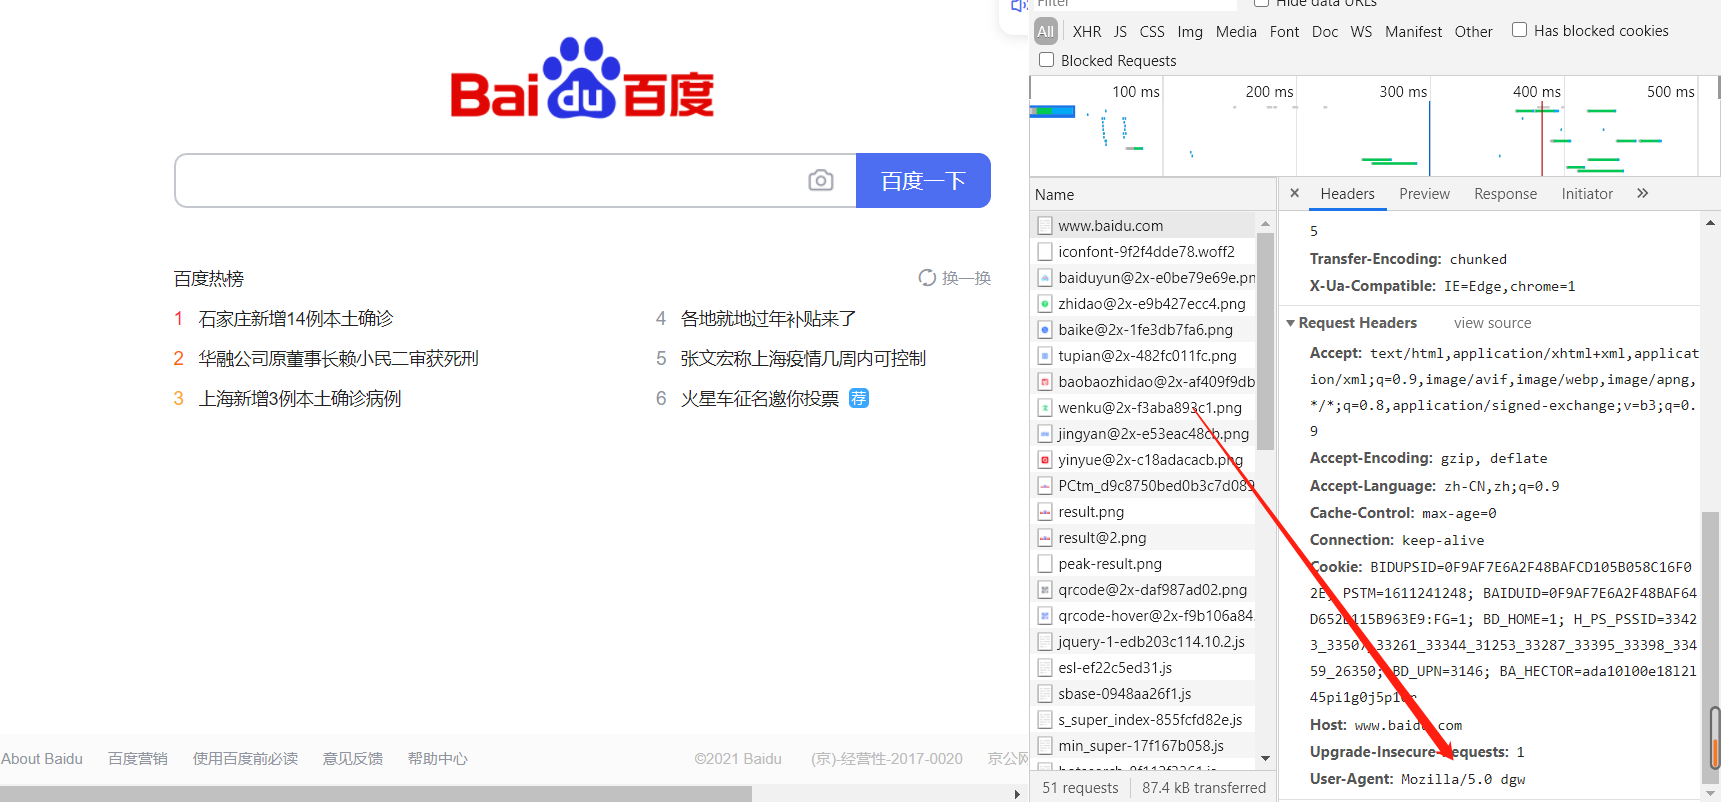Click icon of result.png request

pyautogui.click(x=1045, y=512)
